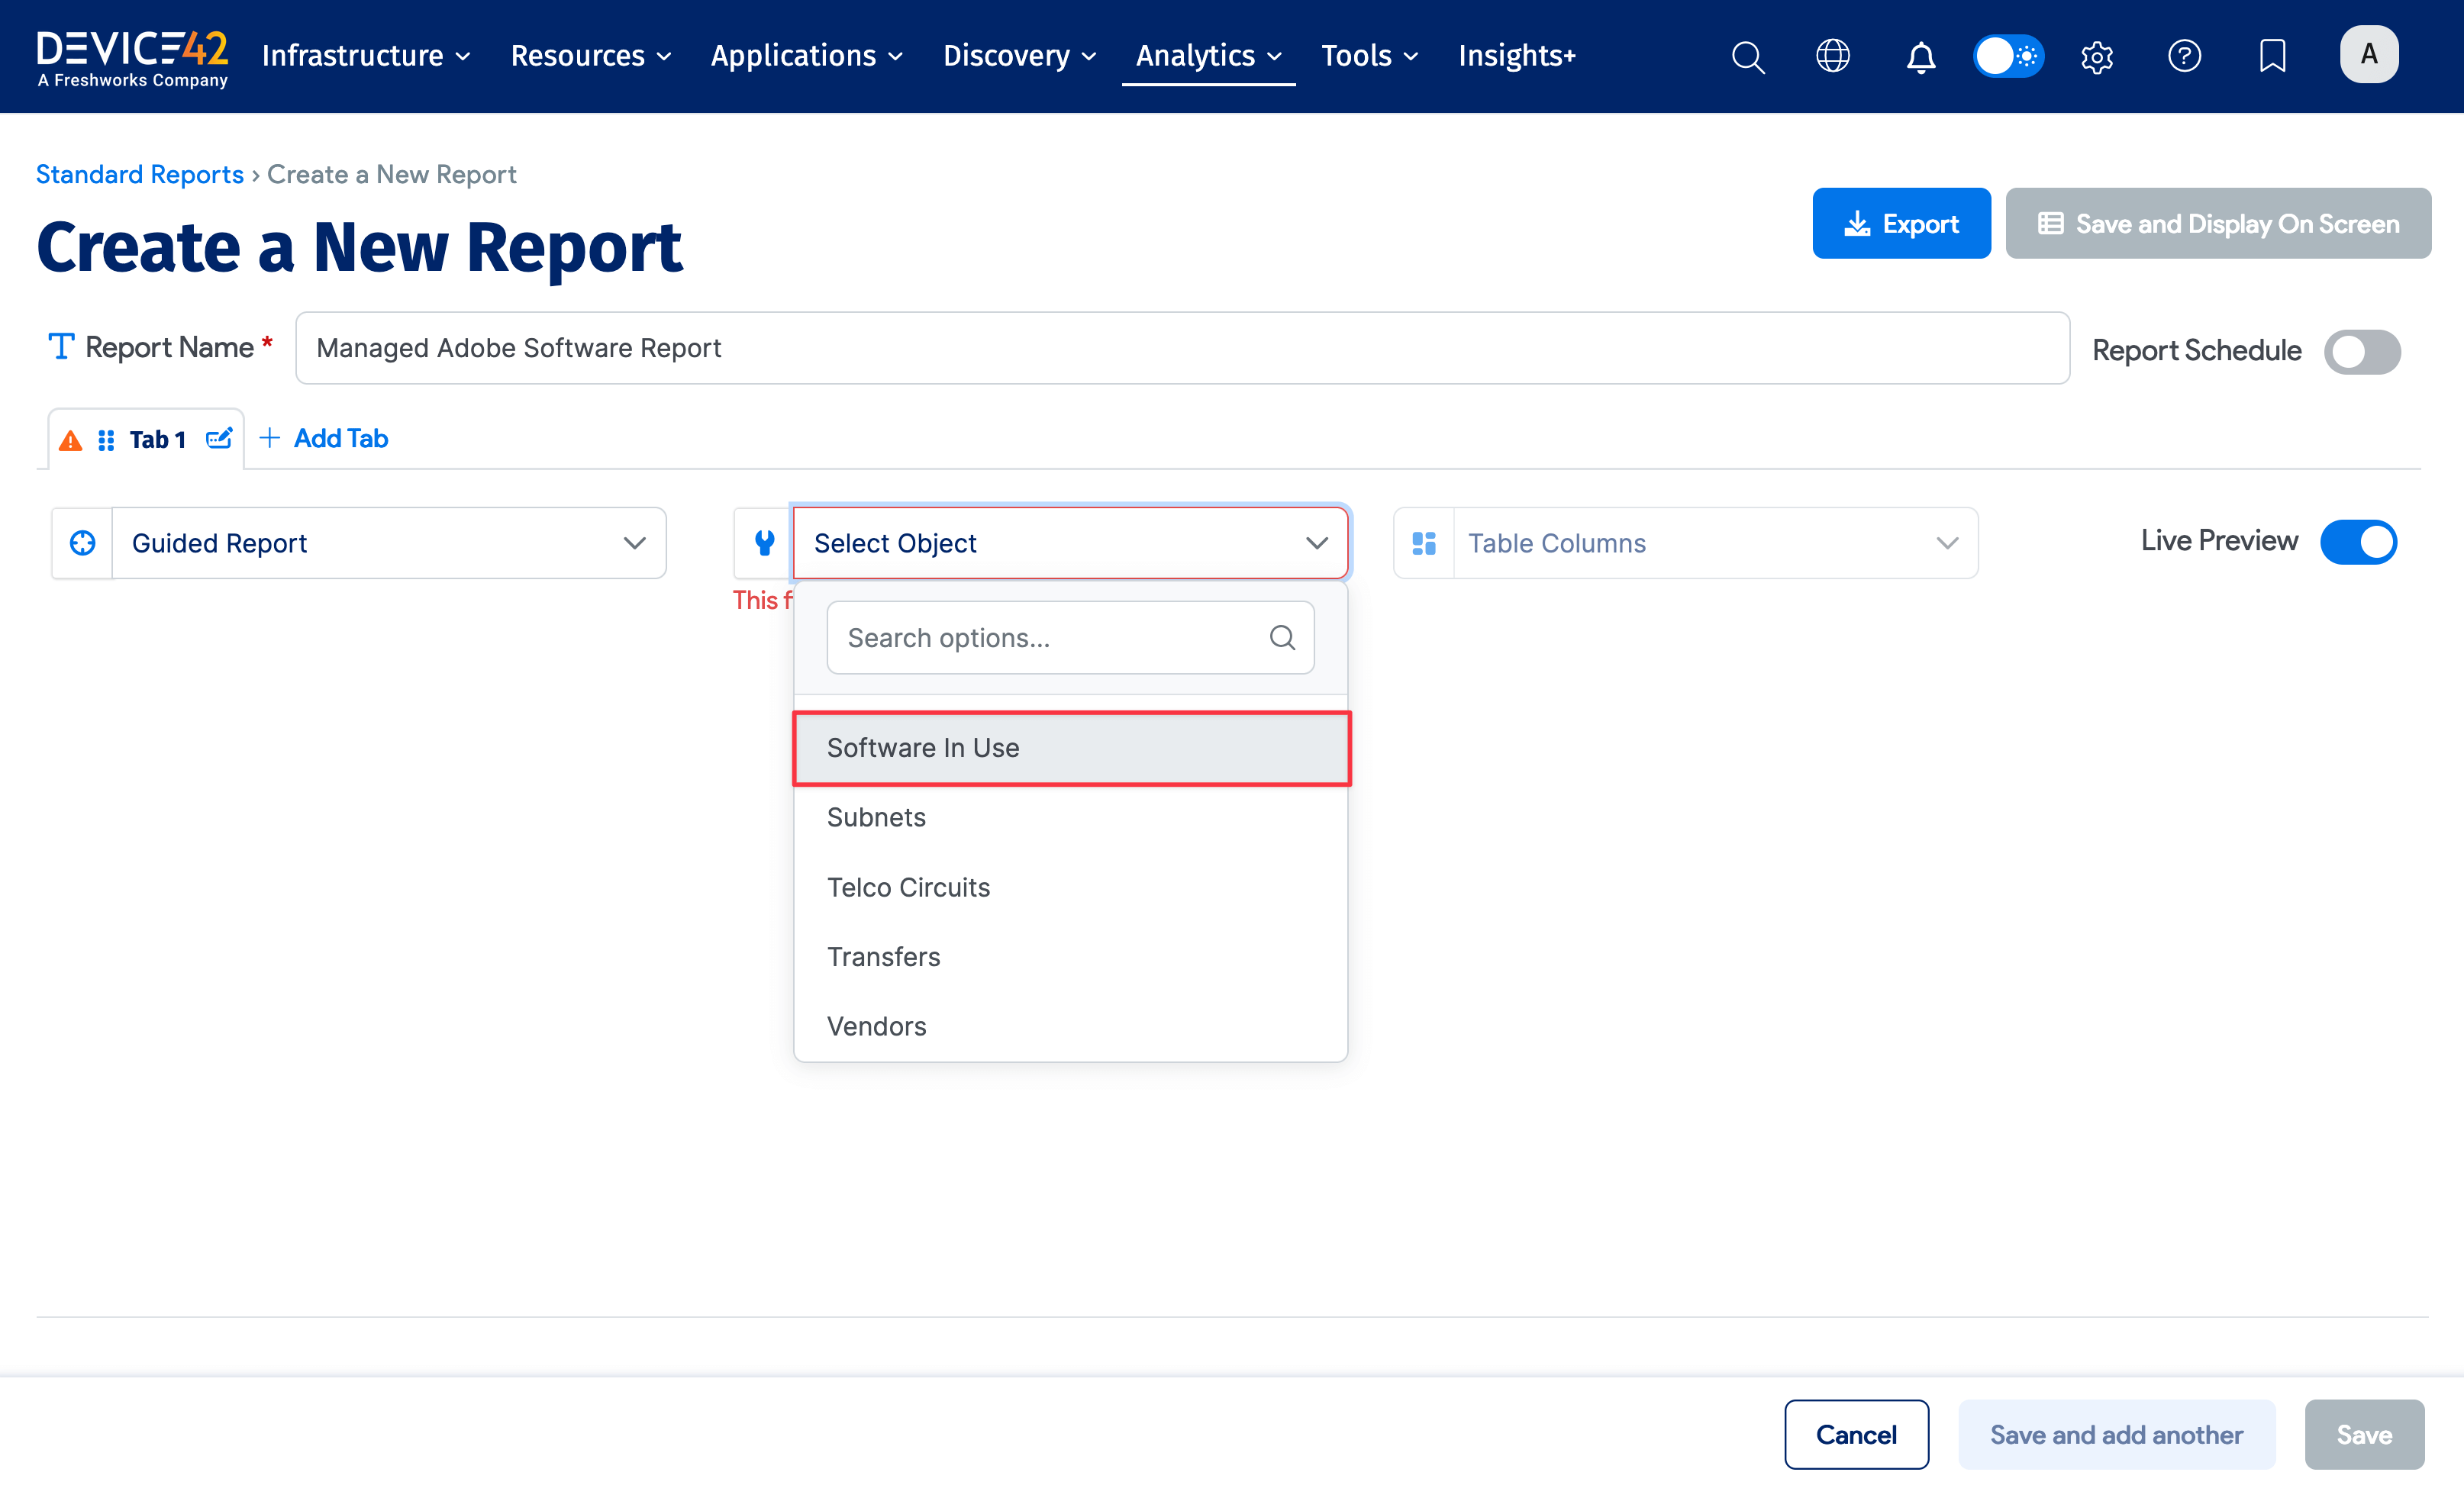
Task: Turn off the Live Preview switch
Action: pos(2358,542)
